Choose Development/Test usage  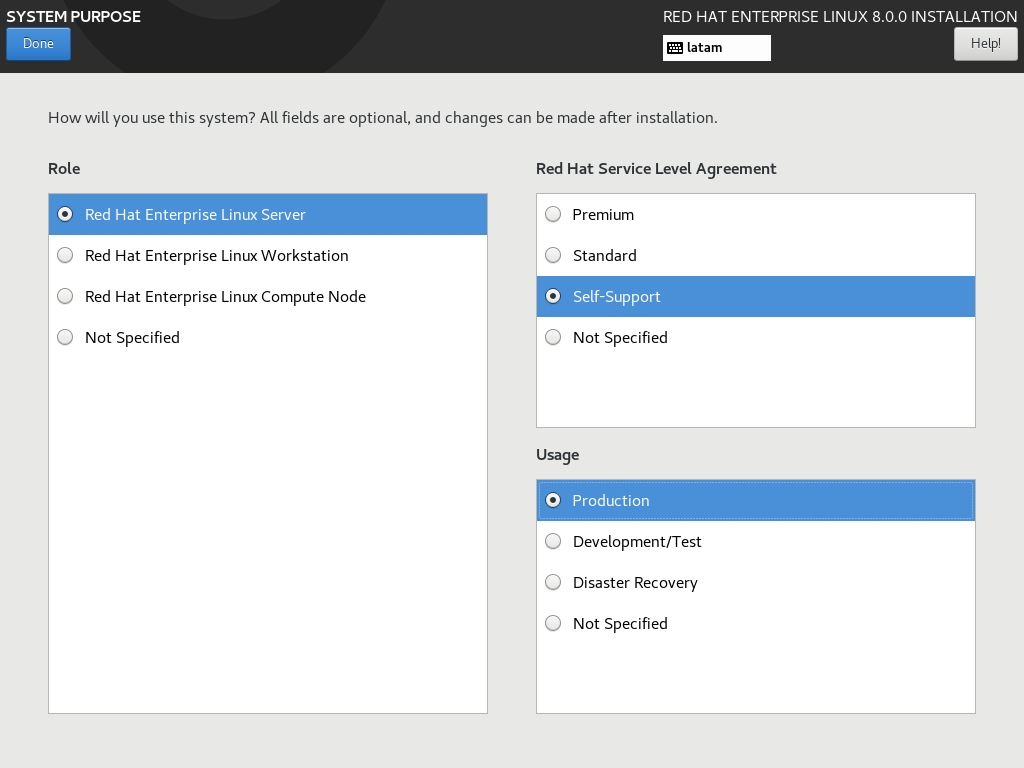click(637, 542)
